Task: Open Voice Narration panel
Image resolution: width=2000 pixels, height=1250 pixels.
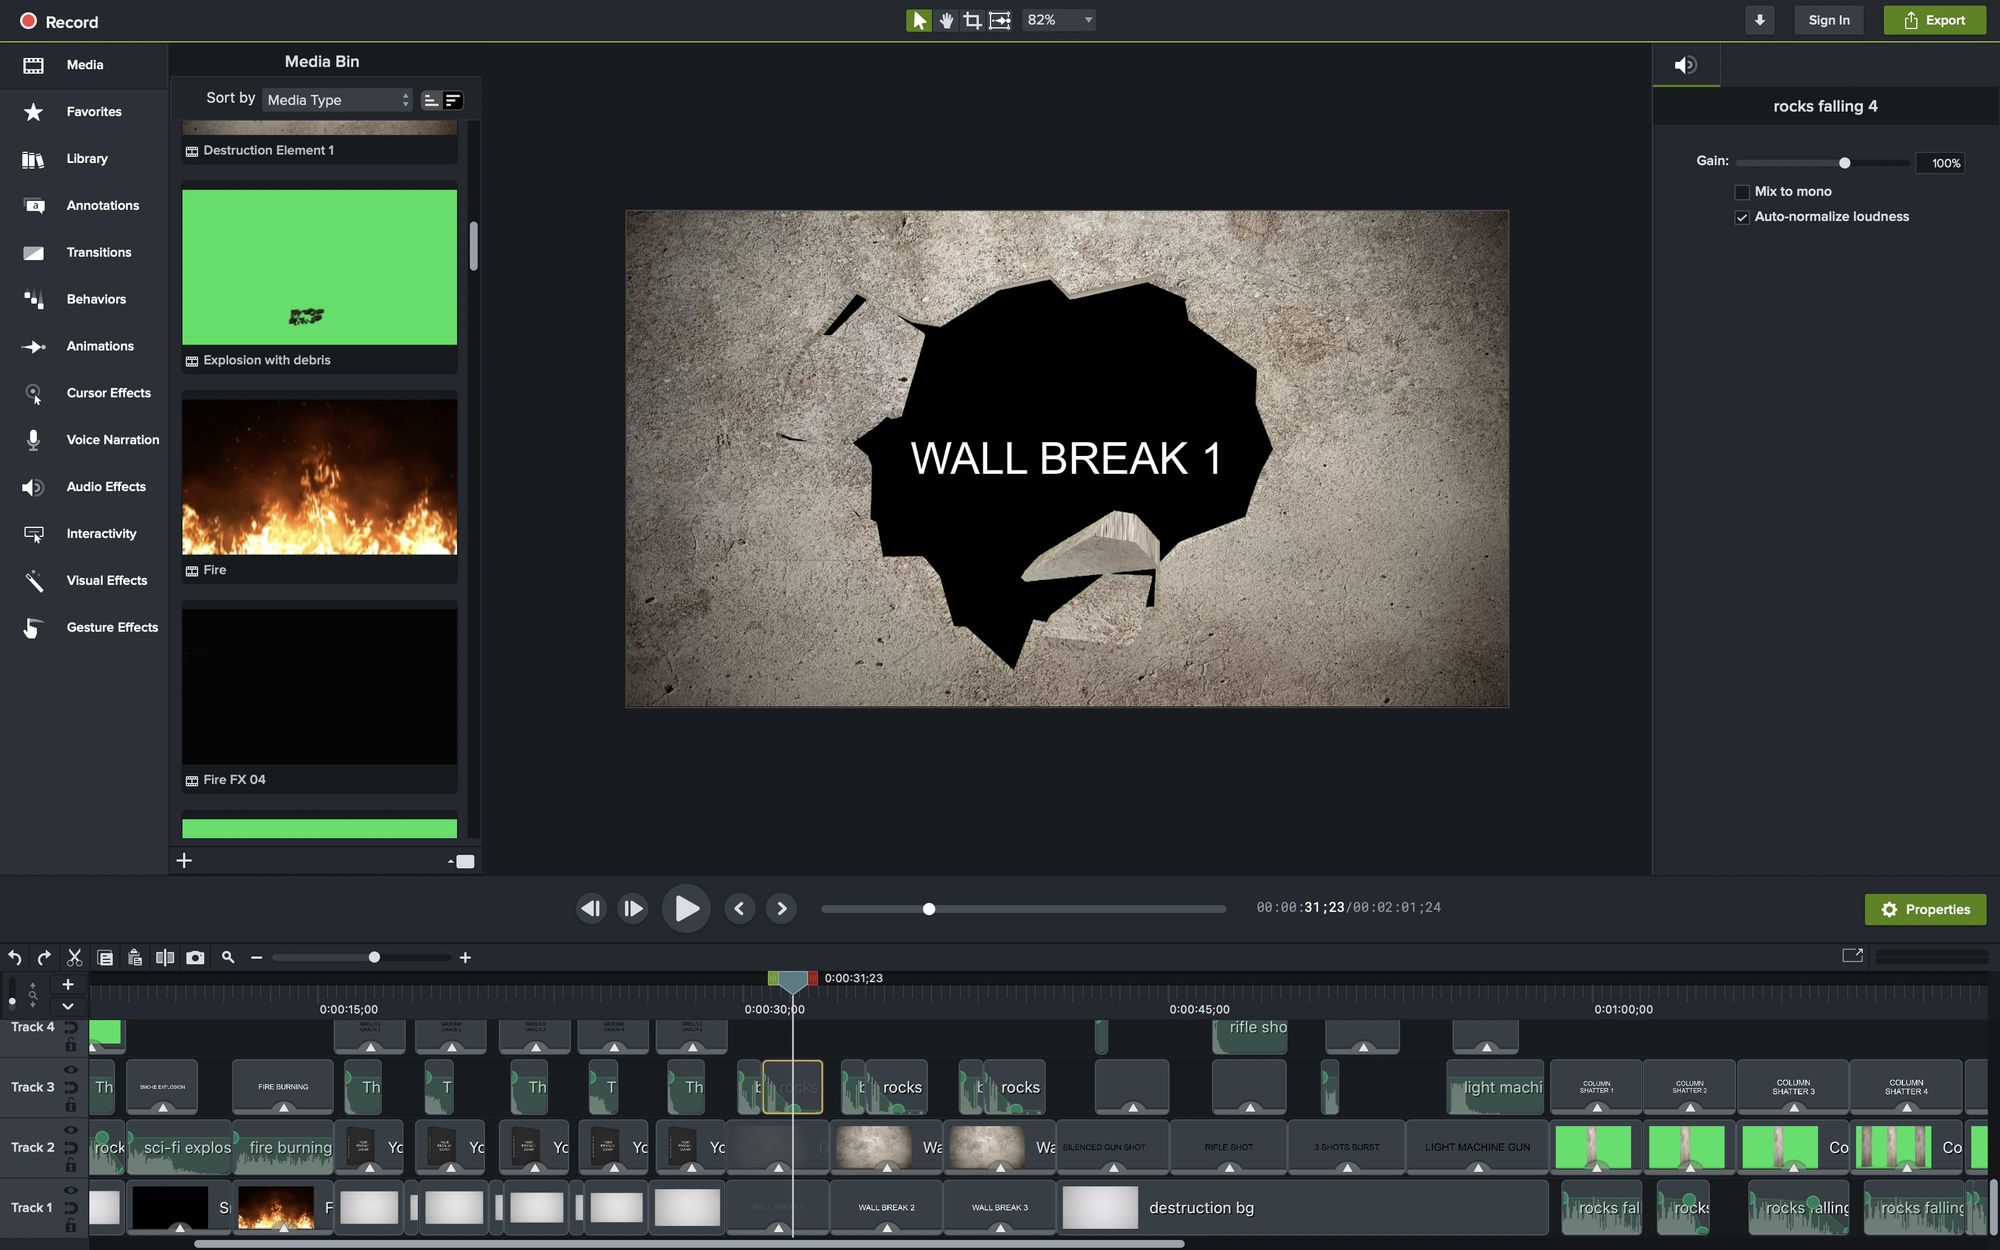Action: [x=84, y=440]
